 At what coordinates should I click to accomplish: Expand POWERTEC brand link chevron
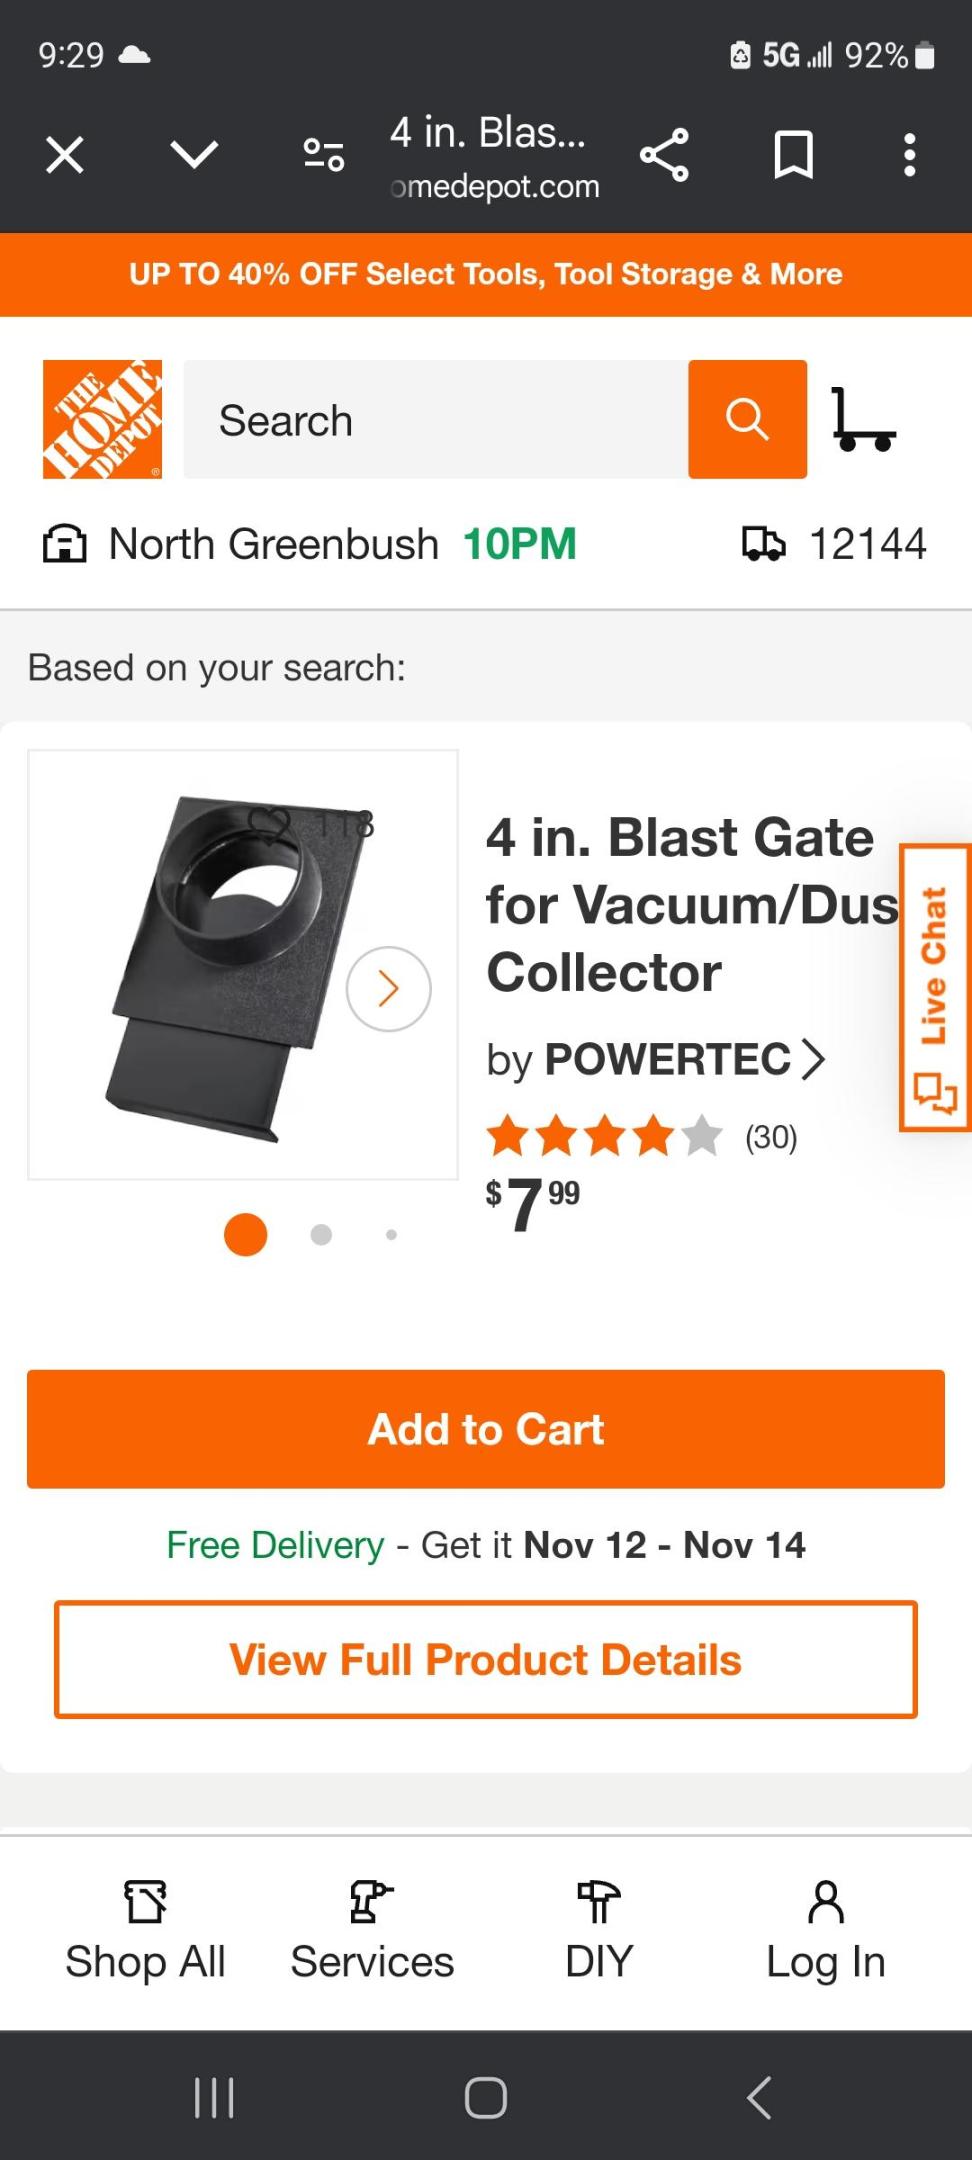coord(814,1059)
